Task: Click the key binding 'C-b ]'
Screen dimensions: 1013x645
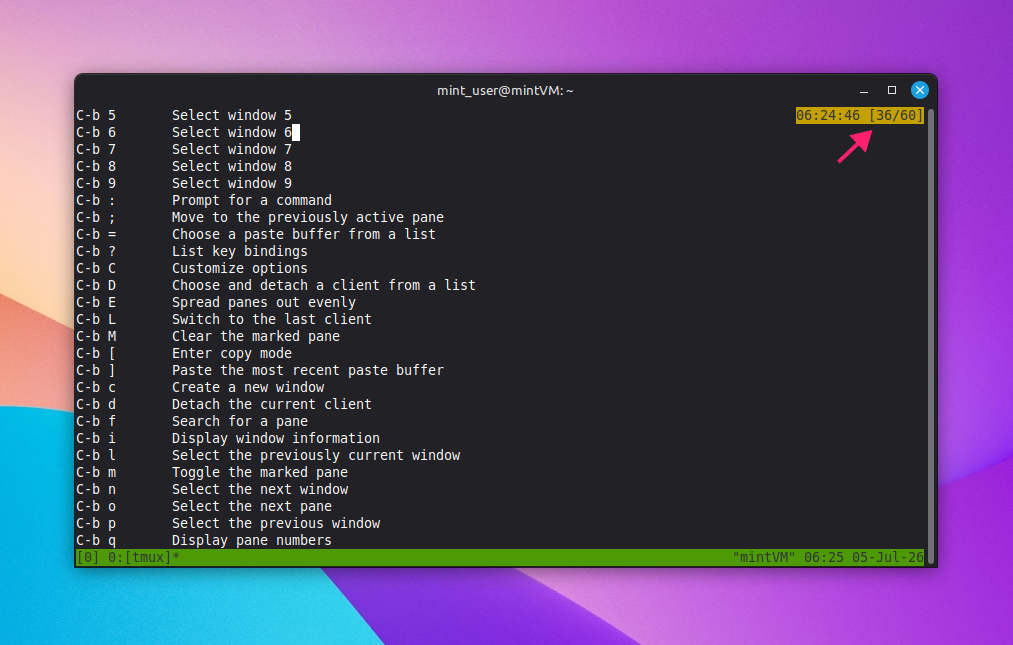Action: 96,370
